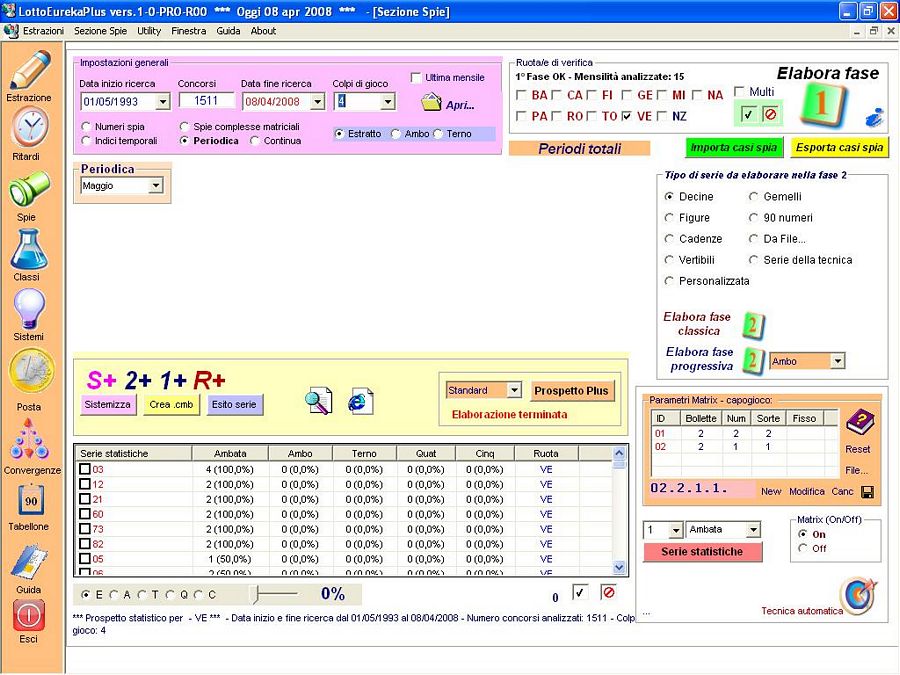Open the Tabellone 90 icon

pos(30,501)
